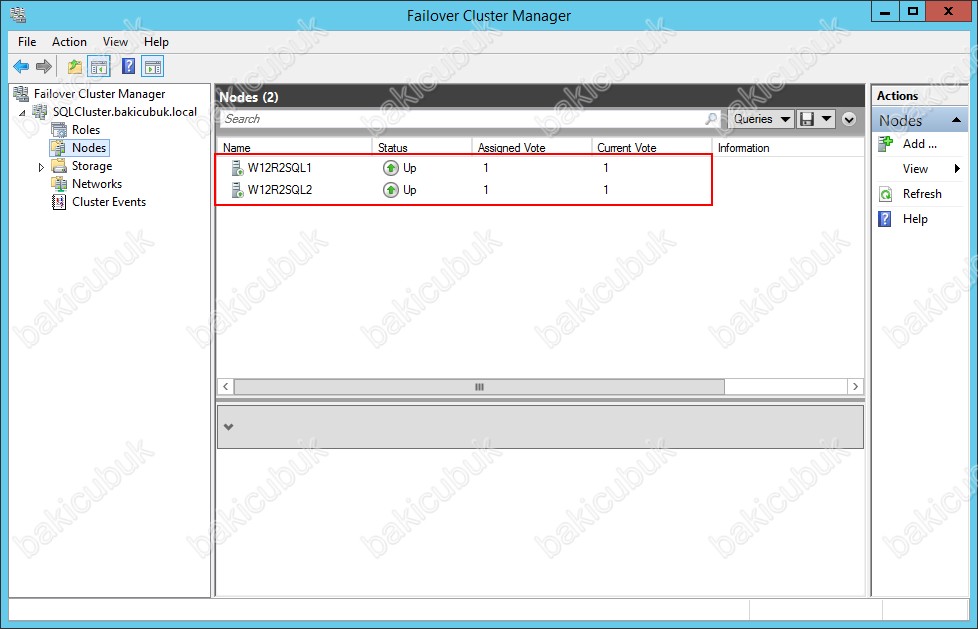
Task: Collapse the Nodes section in Actions pane
Action: pyautogui.click(x=956, y=120)
